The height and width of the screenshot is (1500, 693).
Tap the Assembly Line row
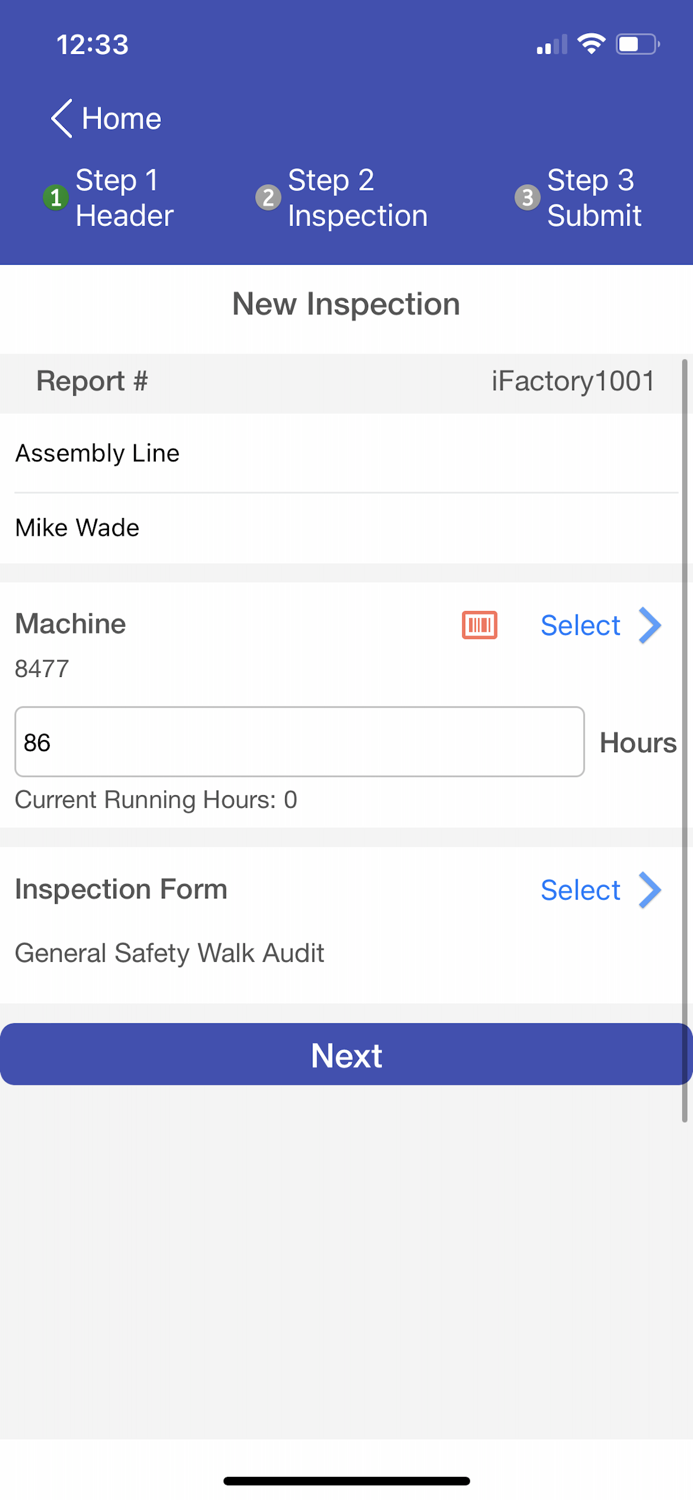[97, 453]
